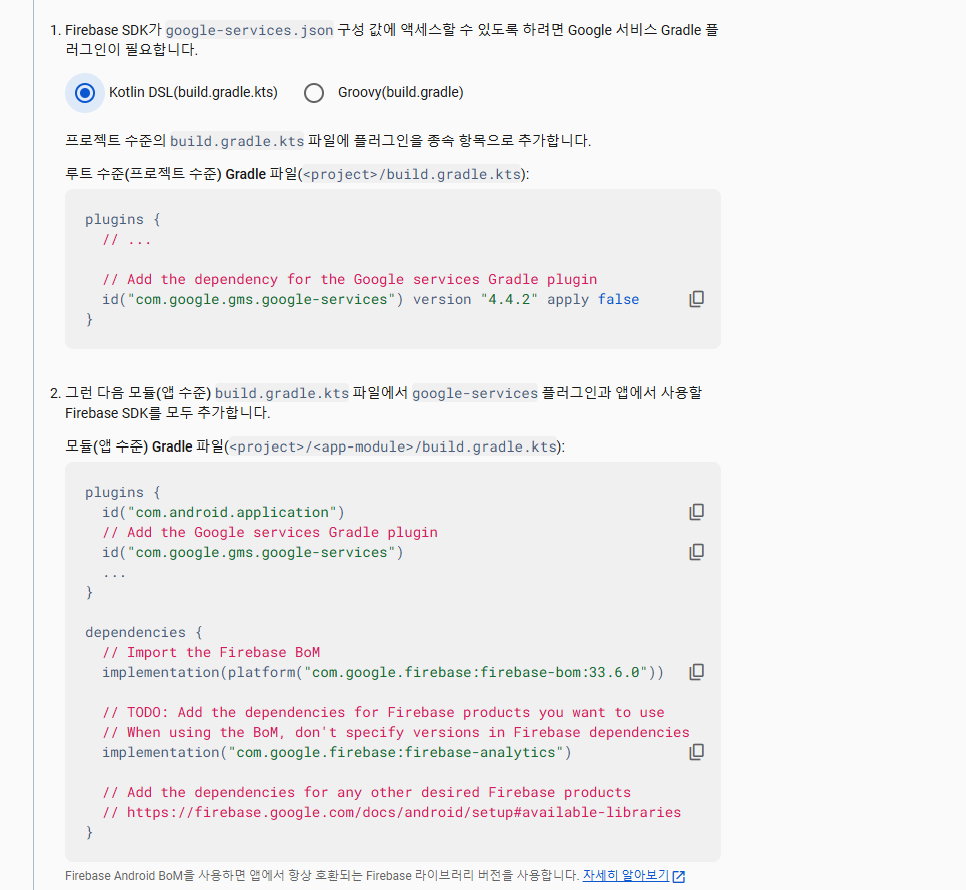Viewport: 966px width, 890px height.
Task: Click the 'Groovy(build.gradle)' label text
Action: coord(400,92)
